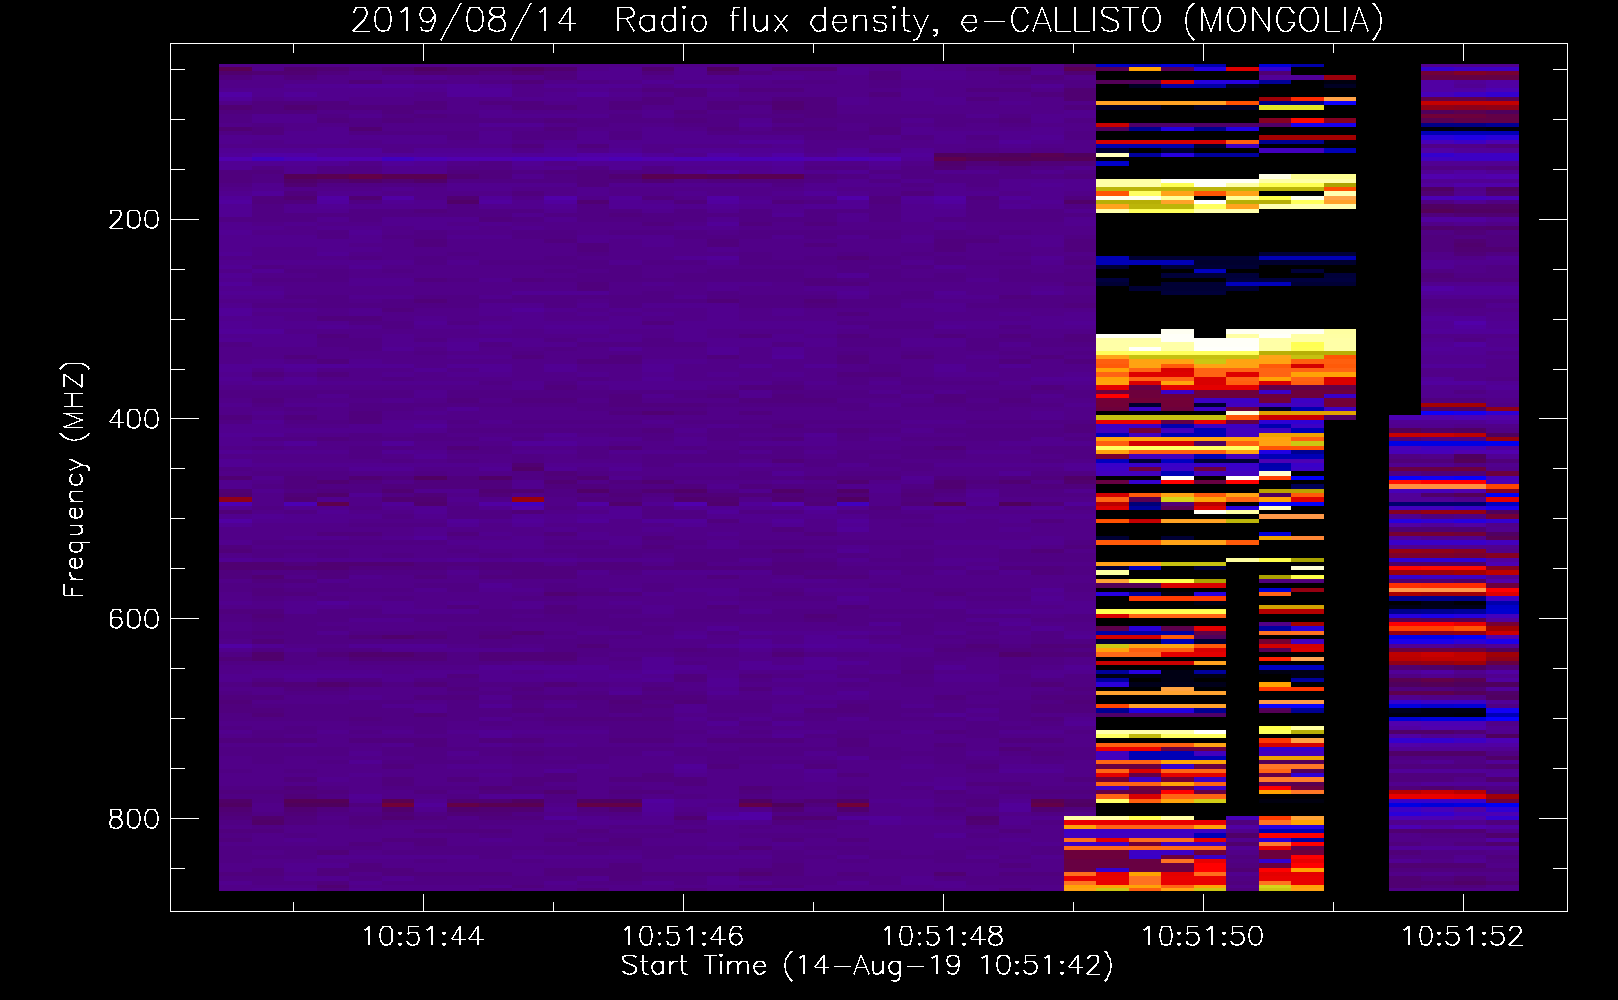Screen dimensions: 1618x1000
Task: Click the 10:51:50 time tick label
Action: click(1202, 937)
